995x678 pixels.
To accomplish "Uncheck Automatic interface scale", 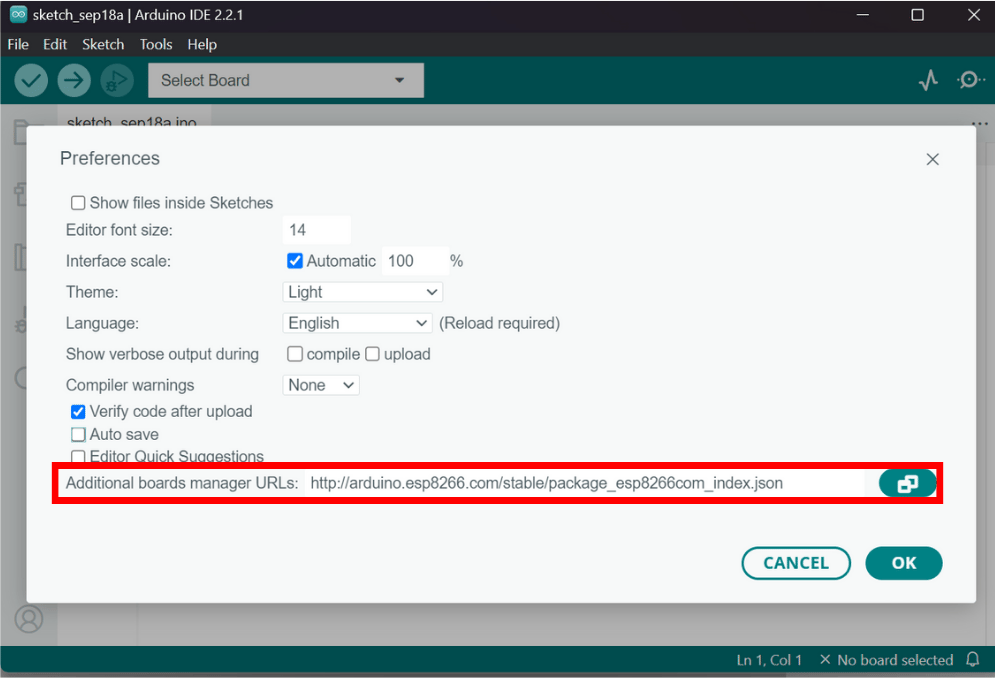I will click(x=294, y=261).
